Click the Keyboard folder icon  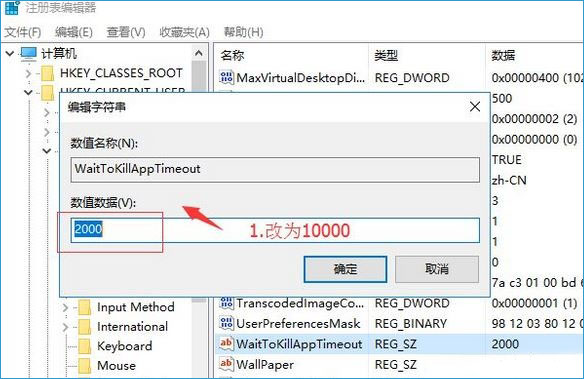pos(85,347)
